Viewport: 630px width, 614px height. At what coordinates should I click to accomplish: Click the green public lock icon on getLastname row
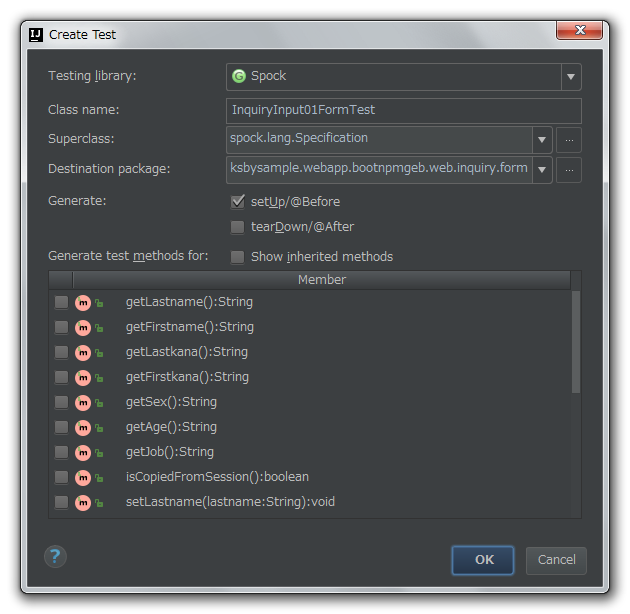tap(99, 303)
